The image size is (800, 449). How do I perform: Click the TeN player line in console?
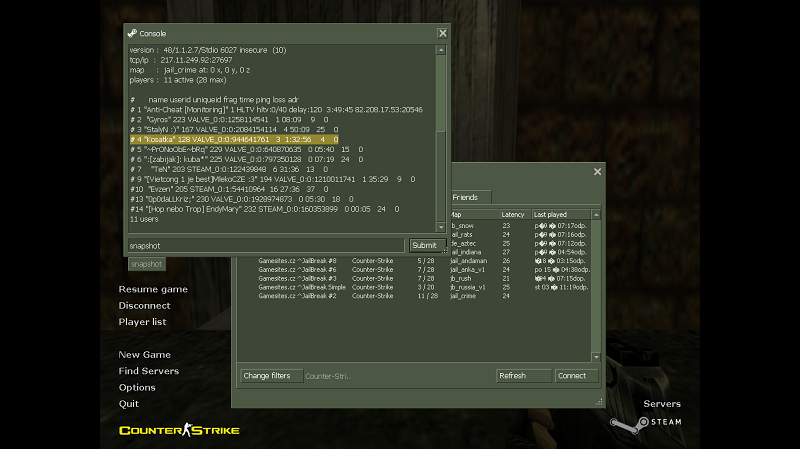tap(229, 169)
